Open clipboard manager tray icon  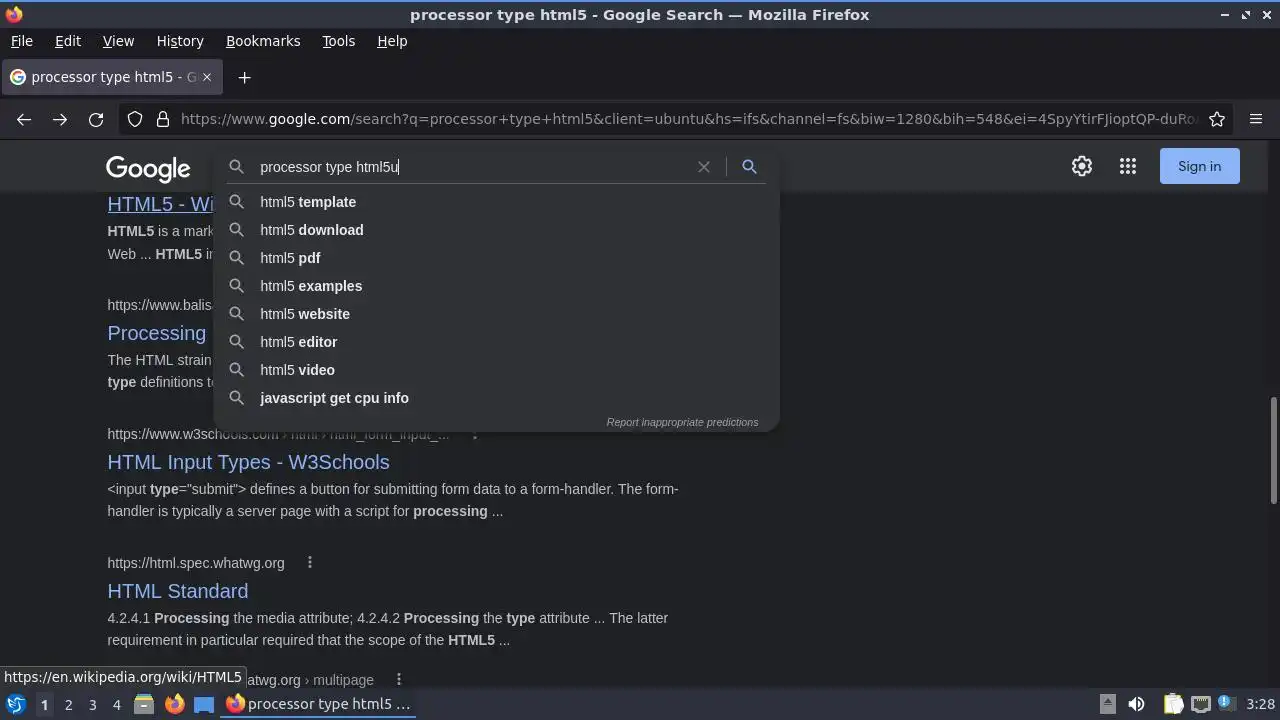[x=1173, y=704]
